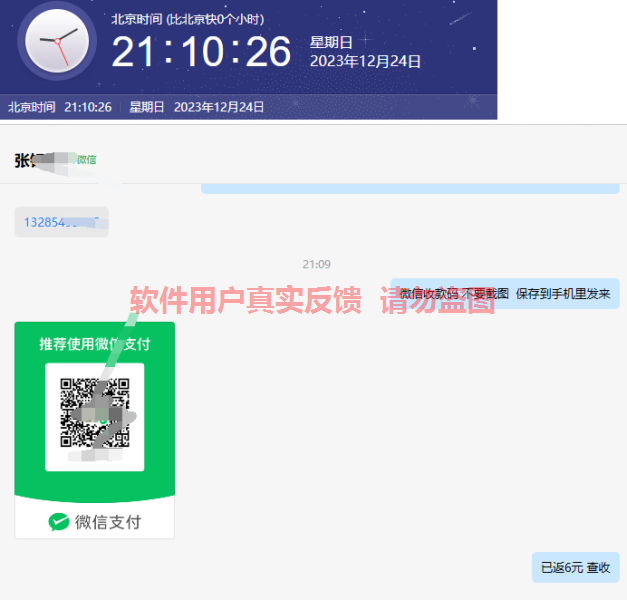Click the 星期日 label beside the big clock
Screen dimensions: 627x600
point(331,42)
